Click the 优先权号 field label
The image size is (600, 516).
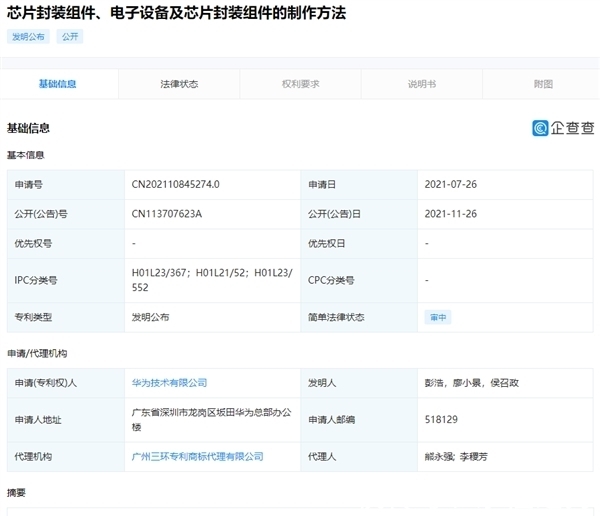tap(33, 243)
